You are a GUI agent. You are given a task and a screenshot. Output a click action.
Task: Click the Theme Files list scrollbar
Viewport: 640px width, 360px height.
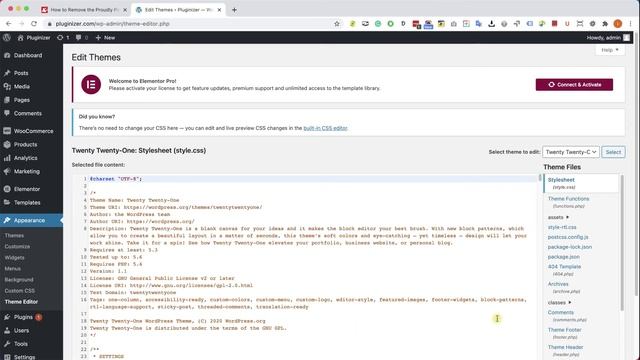point(622,242)
